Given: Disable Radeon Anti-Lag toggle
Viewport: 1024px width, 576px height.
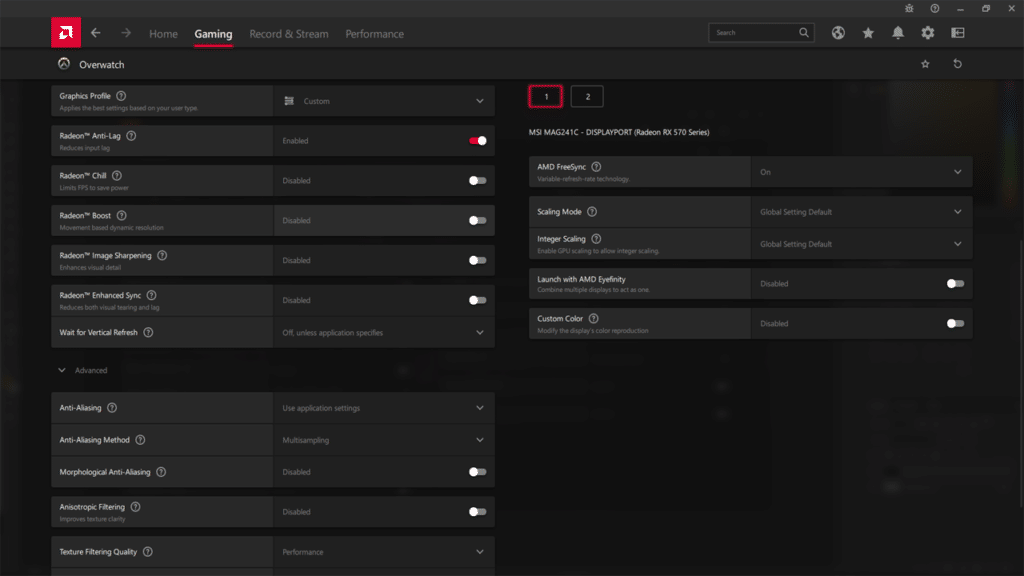Looking at the screenshot, I should click(x=477, y=141).
